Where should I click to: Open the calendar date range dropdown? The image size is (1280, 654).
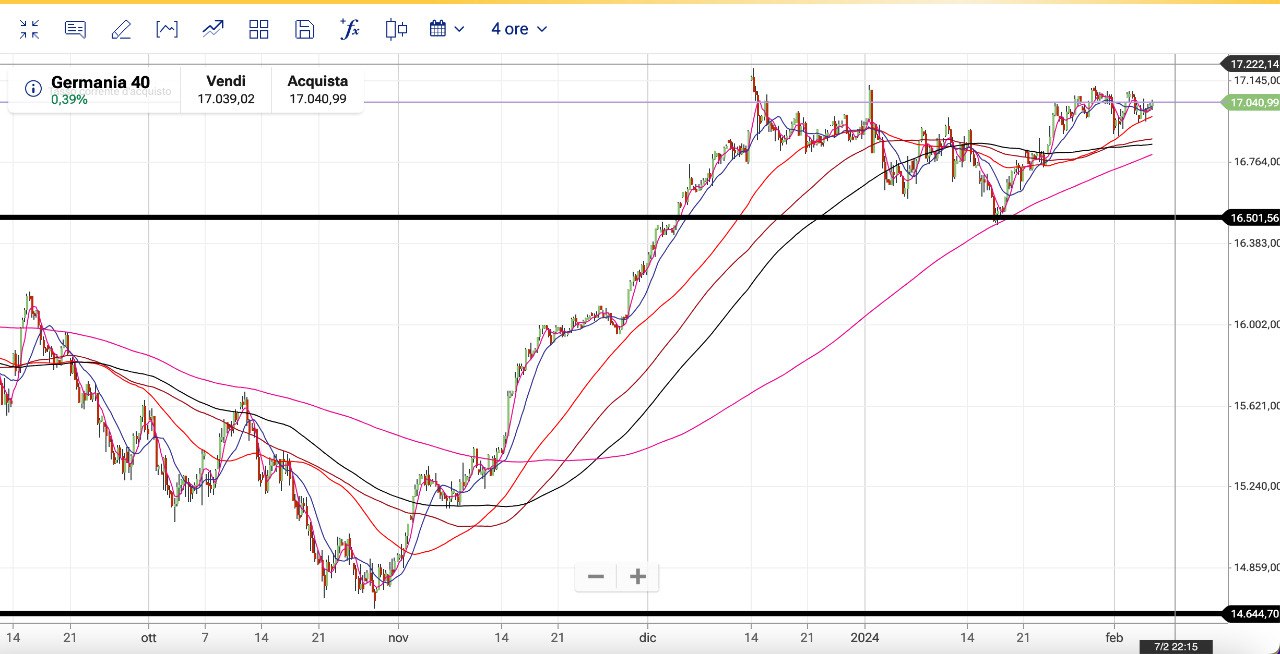pyautogui.click(x=447, y=29)
